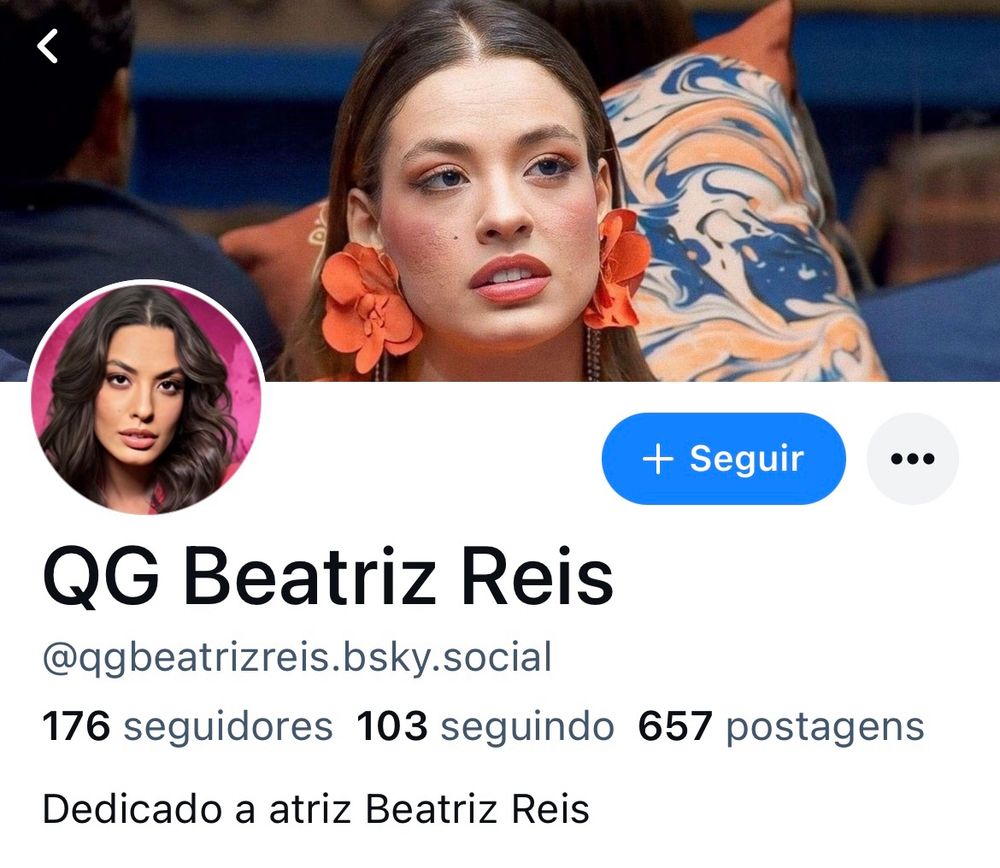Select the @qgbeatrizreis.bsky.social handle

coord(297,658)
